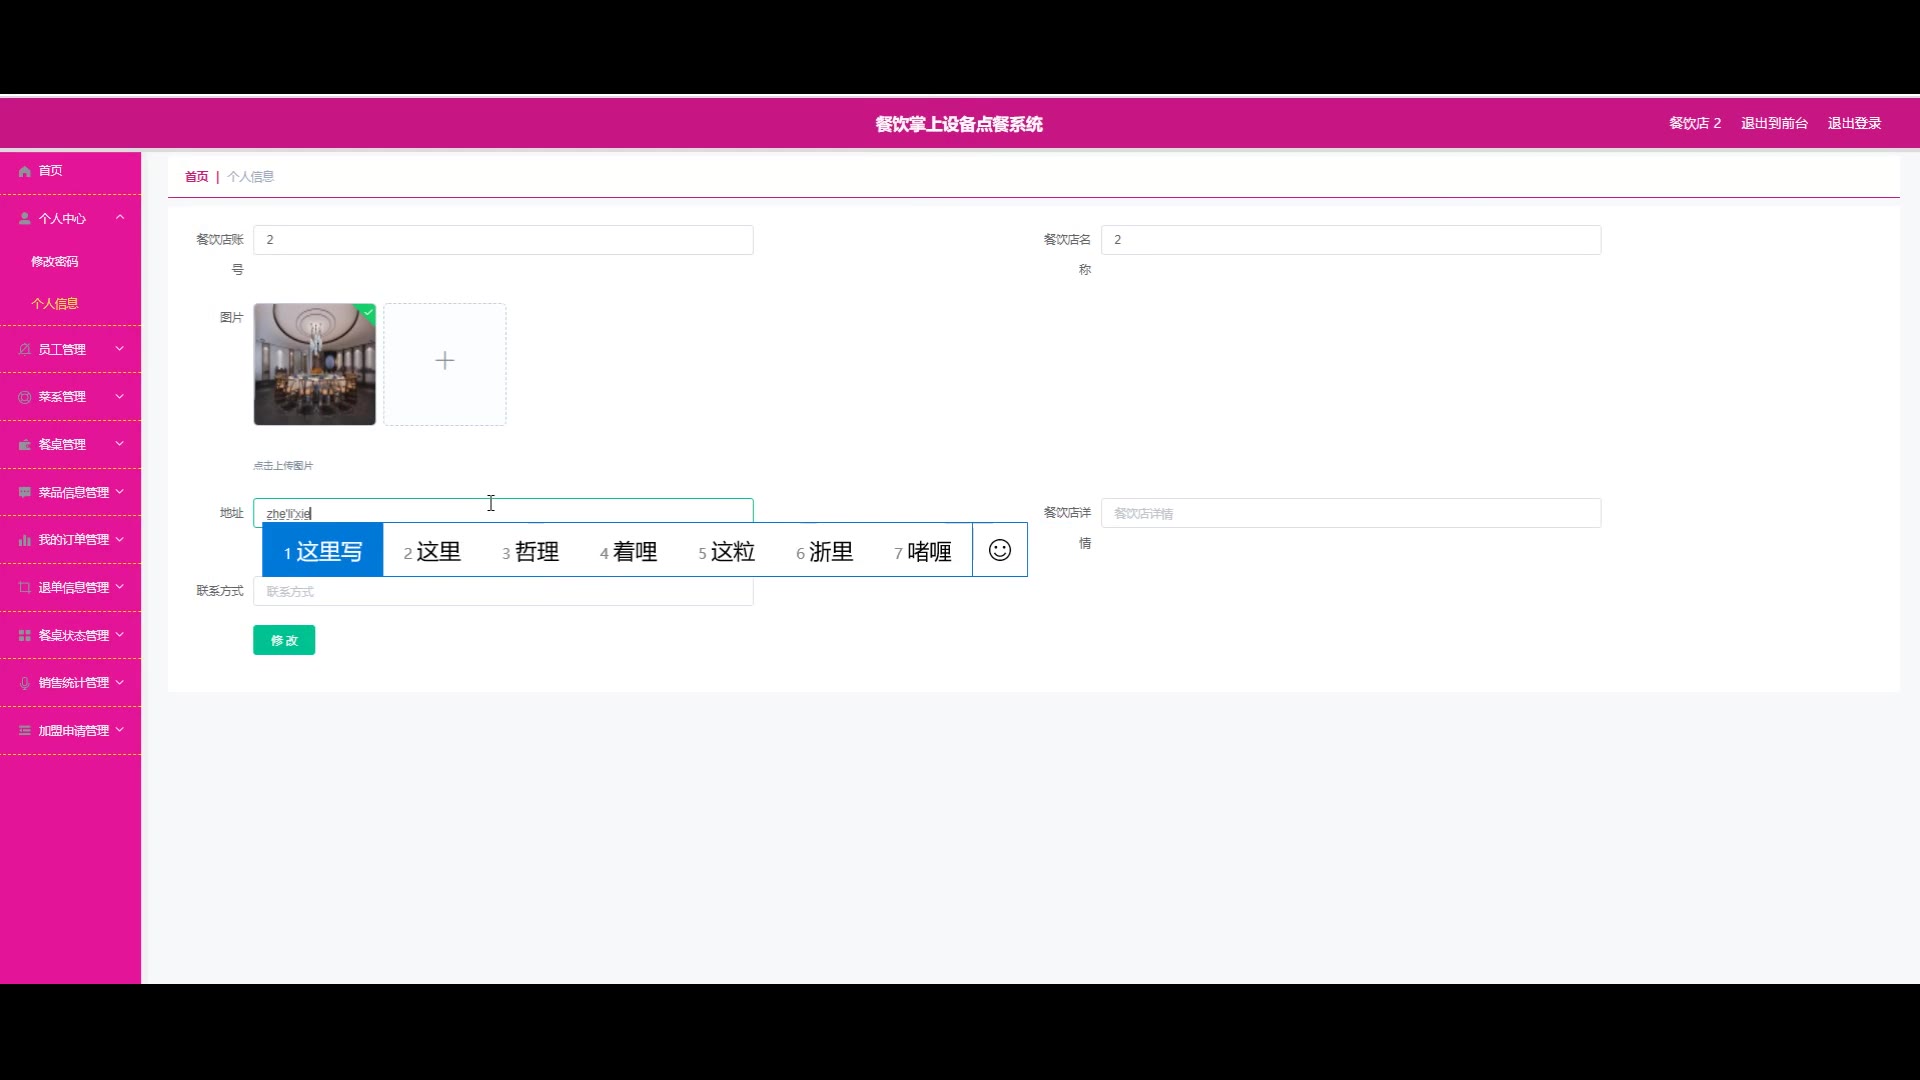Screen dimensions: 1920x1080
Task: Click the 菜系管理 sidebar icon
Action: [25, 397]
